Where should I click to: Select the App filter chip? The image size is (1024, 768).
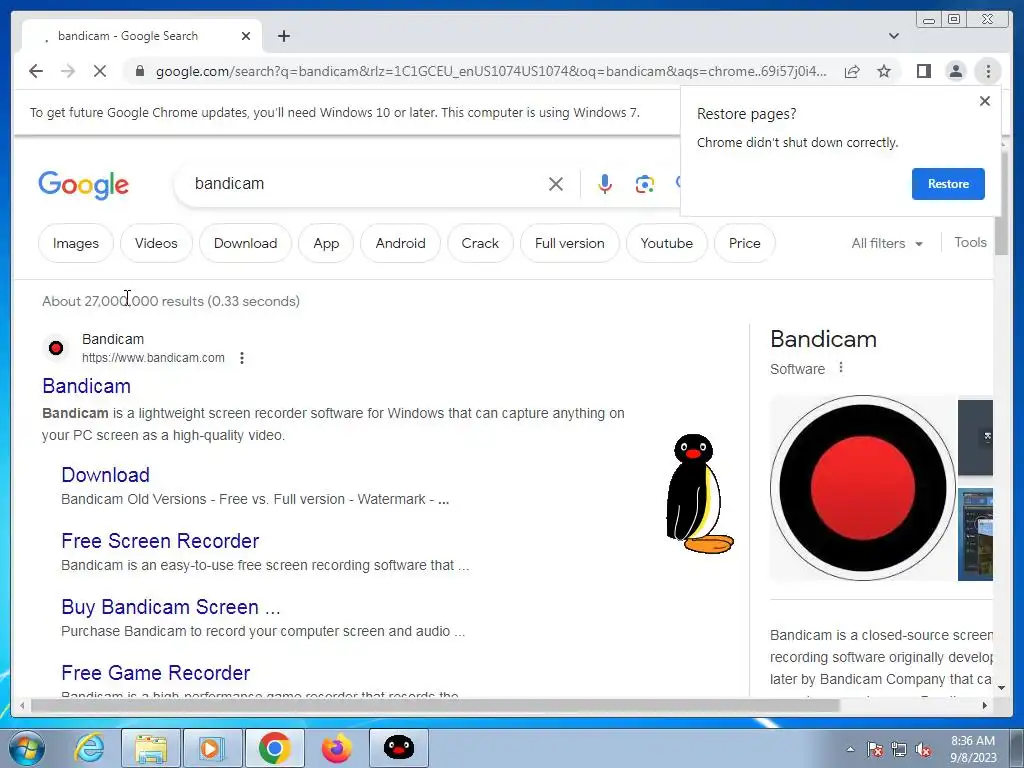click(x=326, y=243)
